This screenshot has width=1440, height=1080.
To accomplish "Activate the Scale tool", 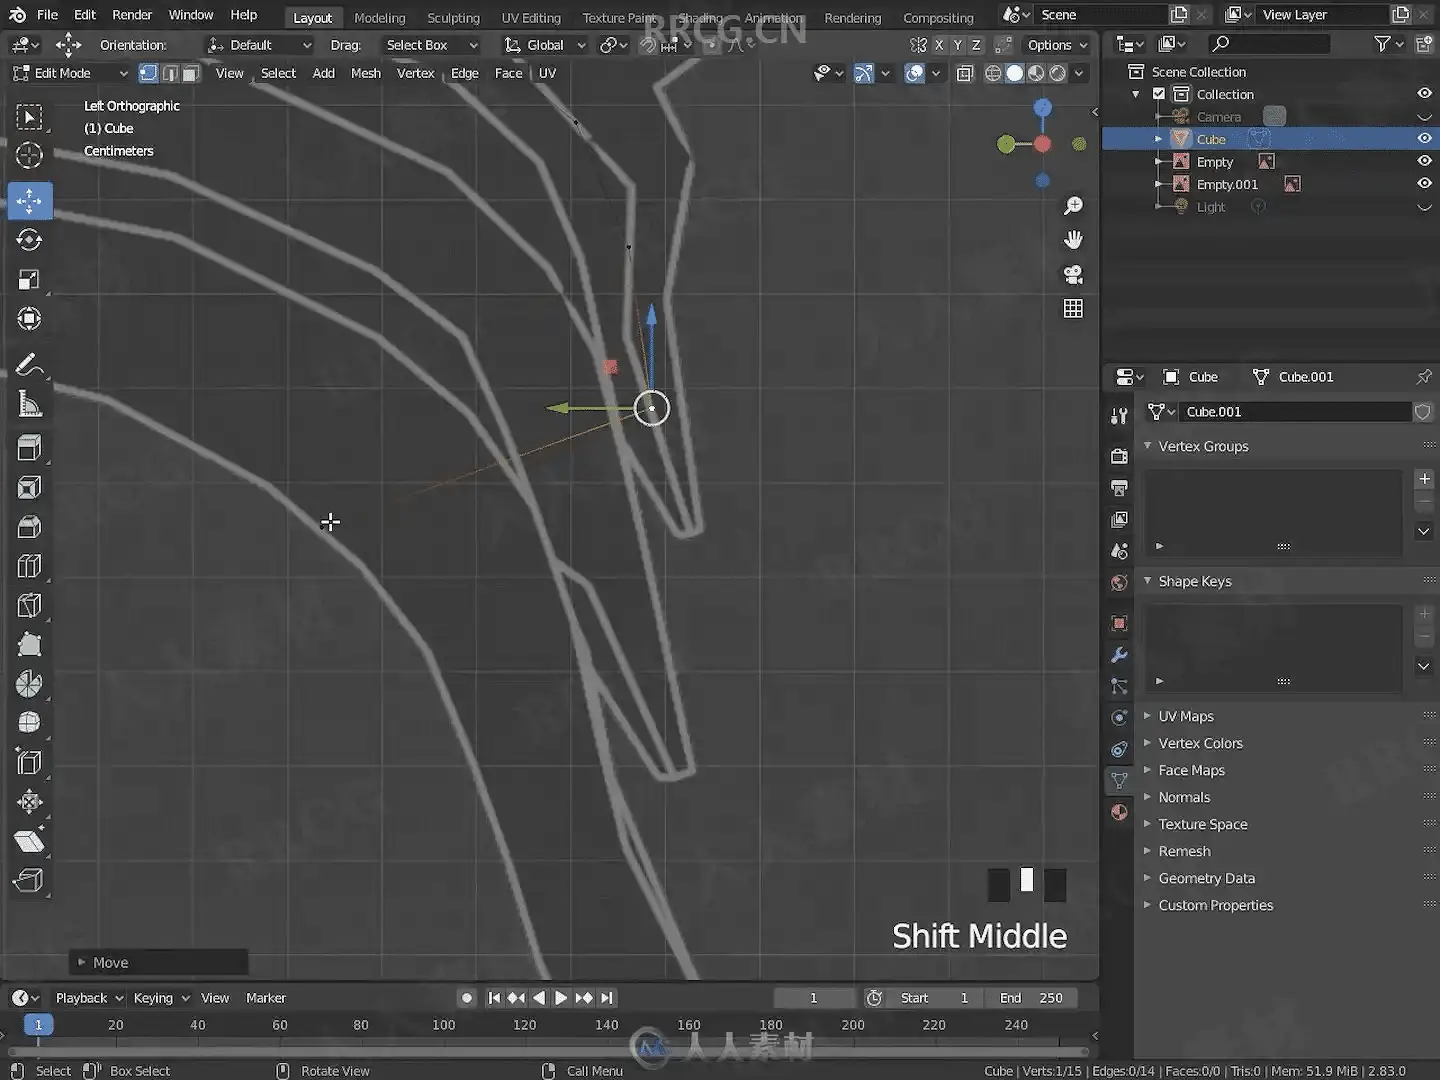I will click(29, 280).
